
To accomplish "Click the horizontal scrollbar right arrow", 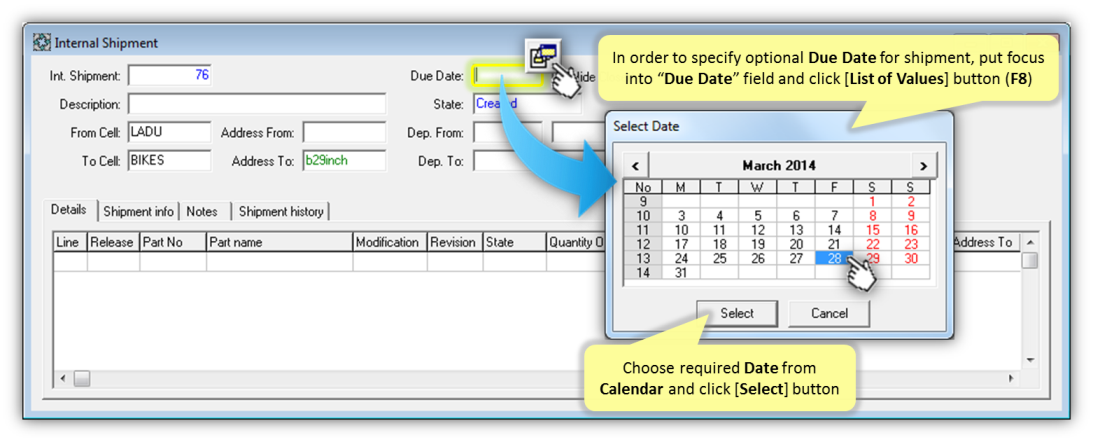I will [x=1011, y=378].
